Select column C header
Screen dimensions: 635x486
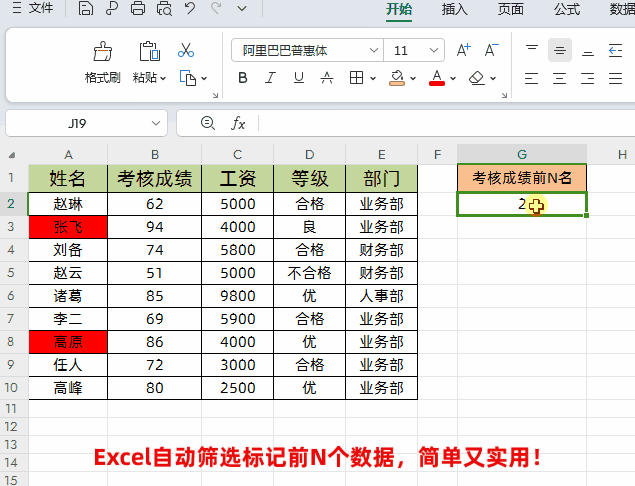[237, 154]
